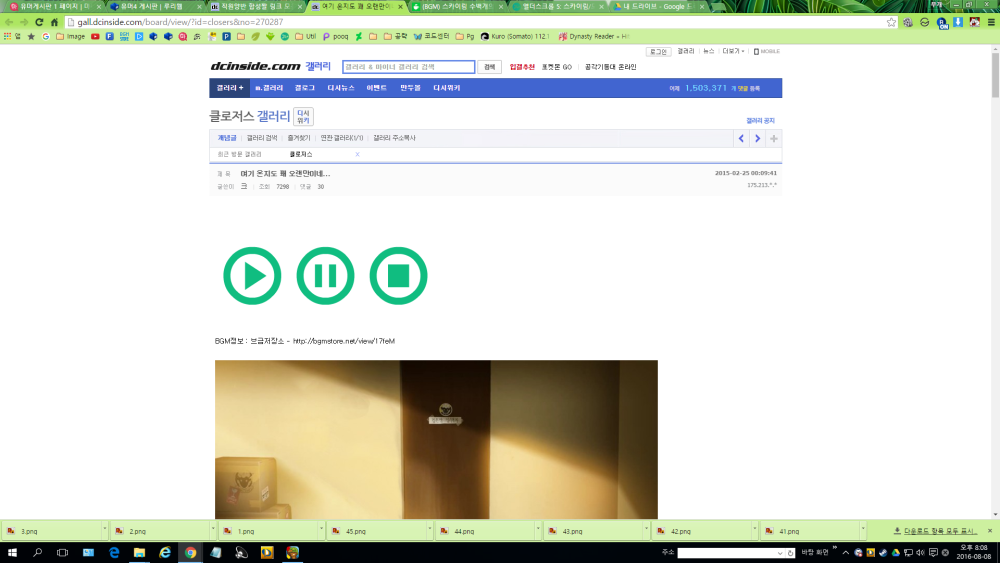
Task: Bookmark page with the star icon
Action: tap(891, 22)
